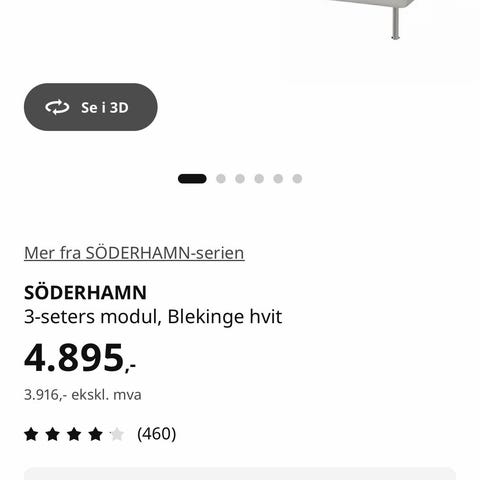Jump to third image carousel dot
The height and width of the screenshot is (480, 480).
coord(240,179)
